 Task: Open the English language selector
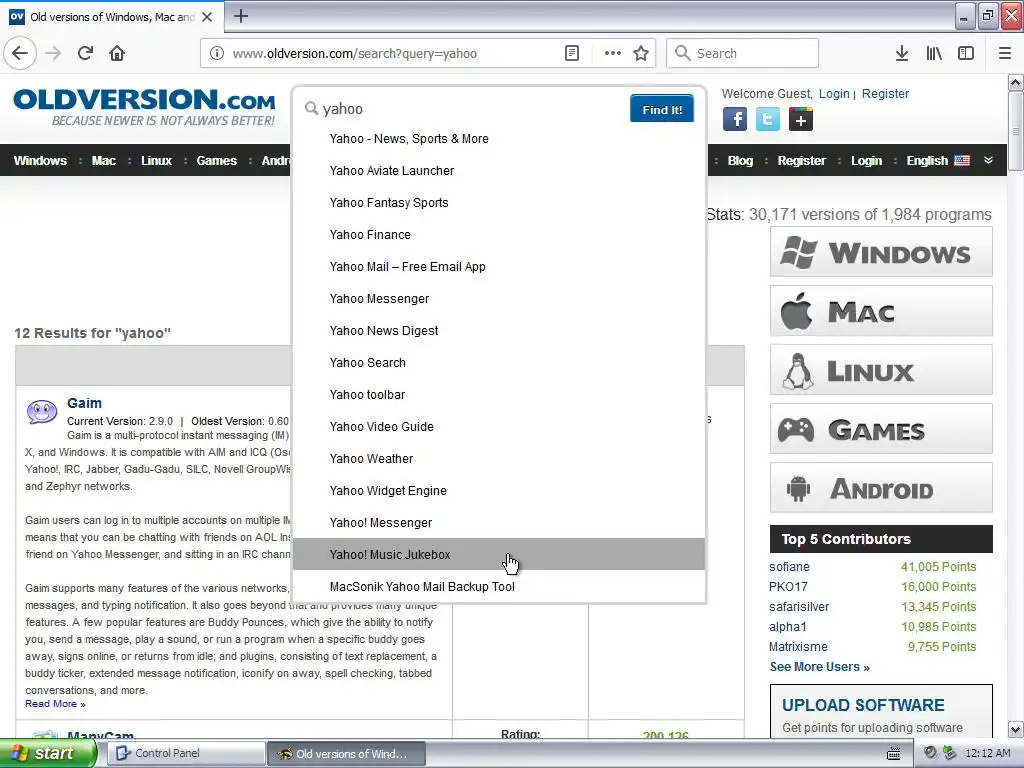938,161
